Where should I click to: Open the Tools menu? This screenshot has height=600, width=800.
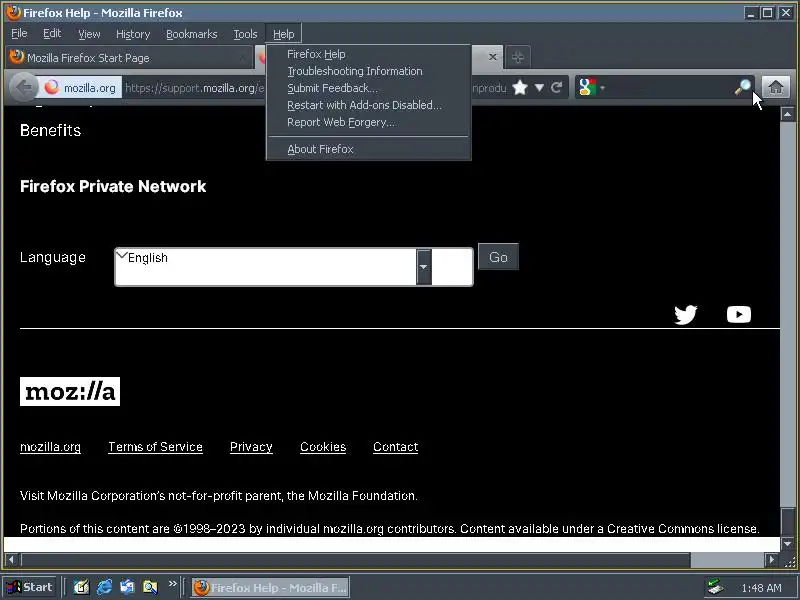coord(245,34)
